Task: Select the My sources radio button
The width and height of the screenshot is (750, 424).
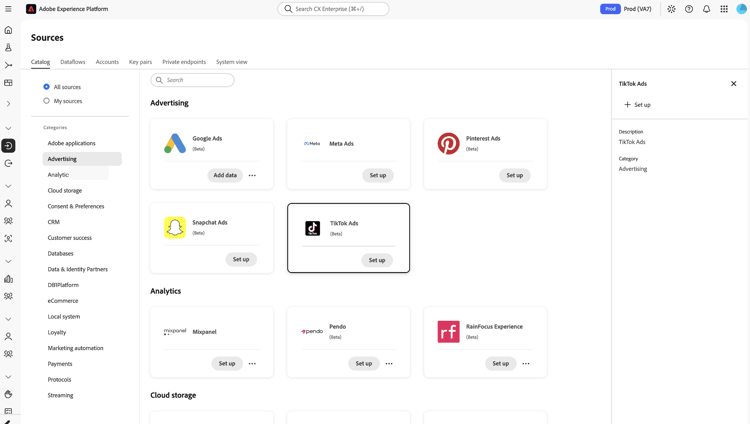Action: pyautogui.click(x=46, y=101)
